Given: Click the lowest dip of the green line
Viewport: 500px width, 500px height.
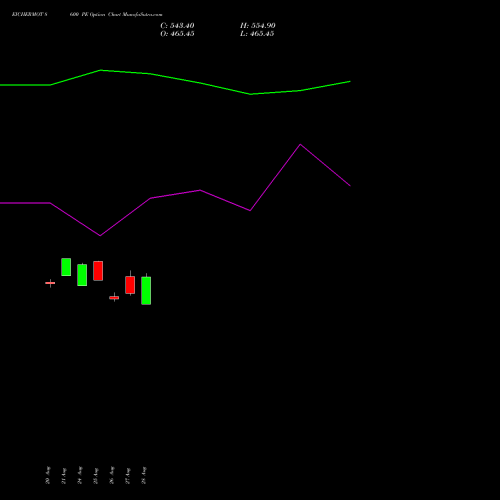Looking at the screenshot, I should 251,94.
